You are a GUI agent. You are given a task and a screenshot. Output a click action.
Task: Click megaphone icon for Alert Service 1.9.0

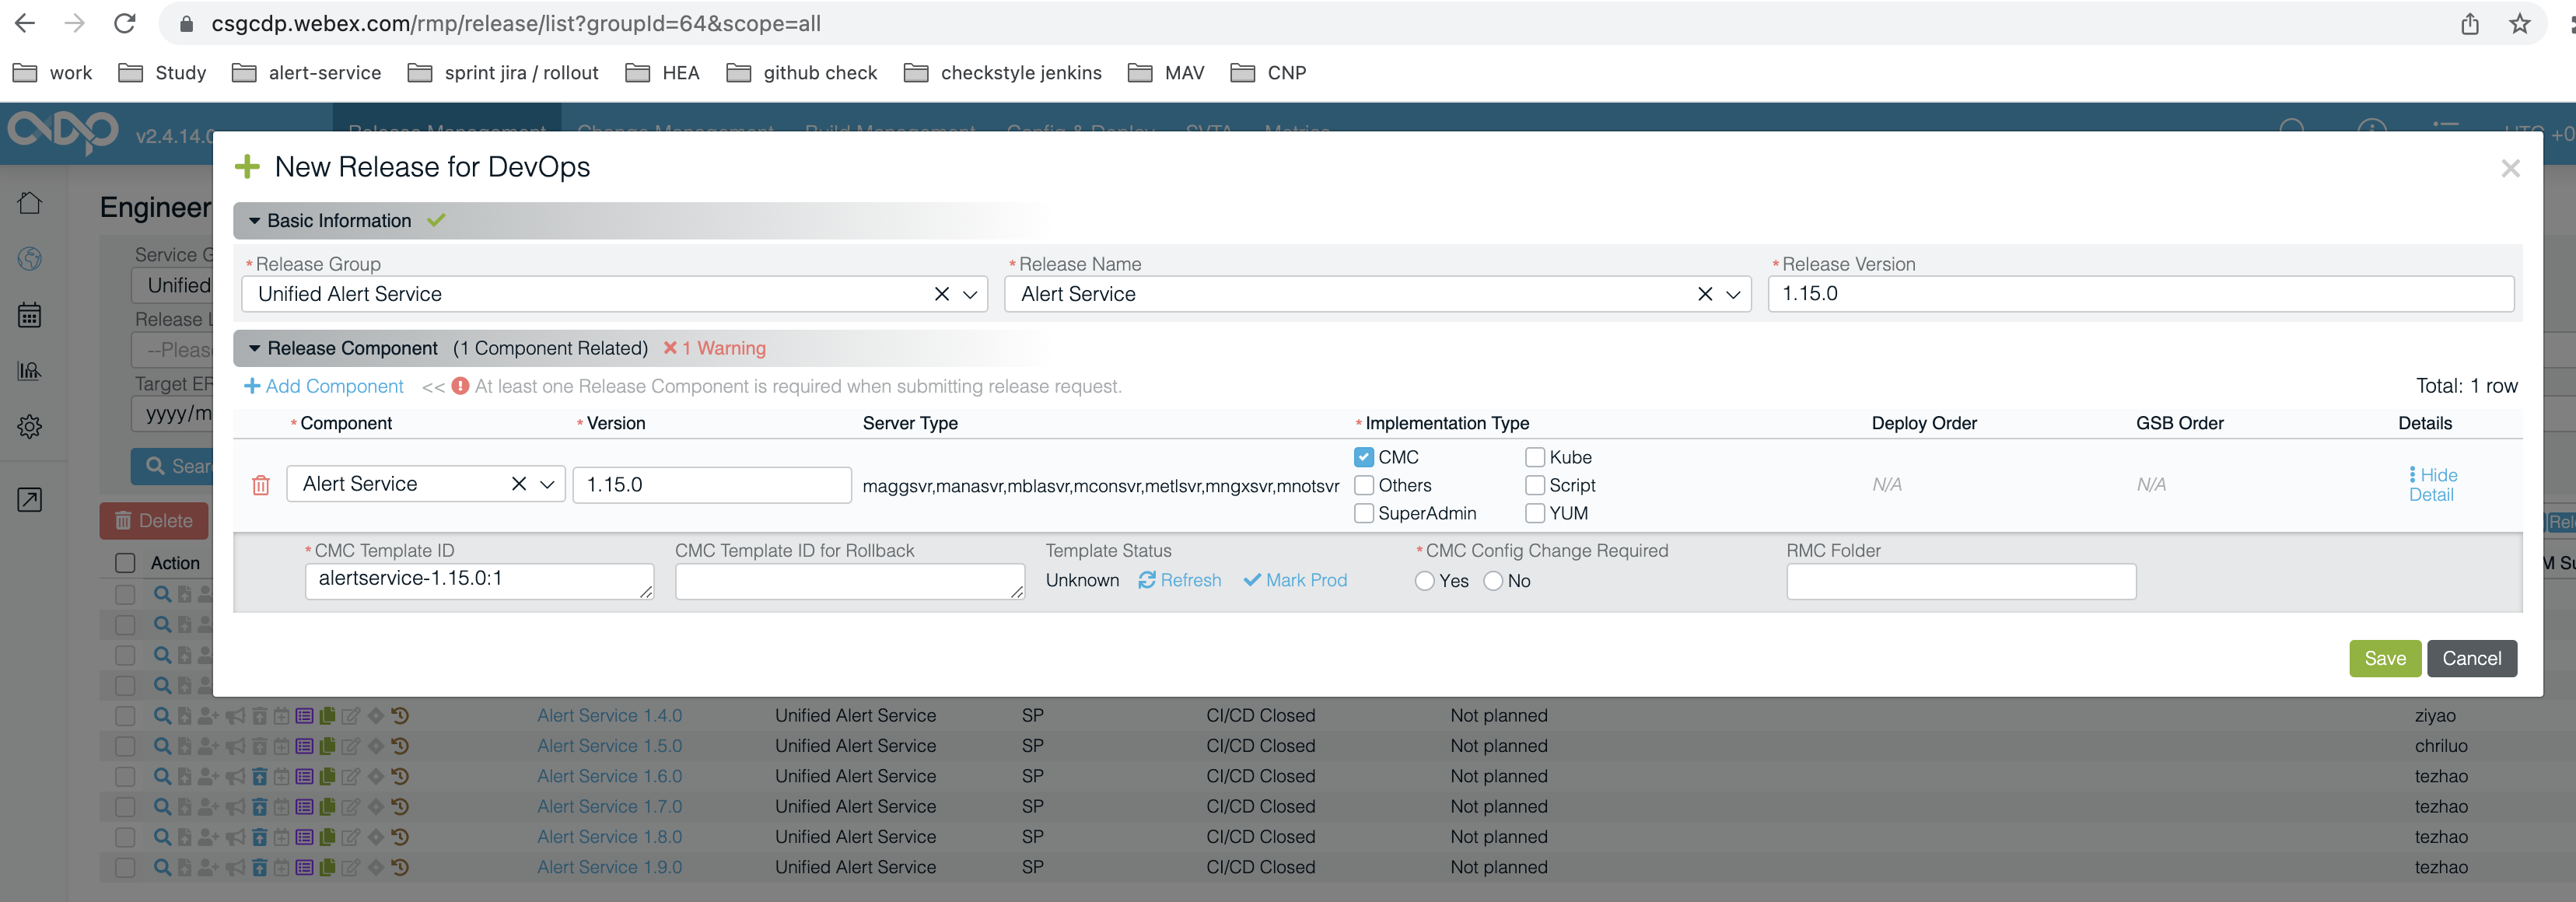click(x=235, y=867)
